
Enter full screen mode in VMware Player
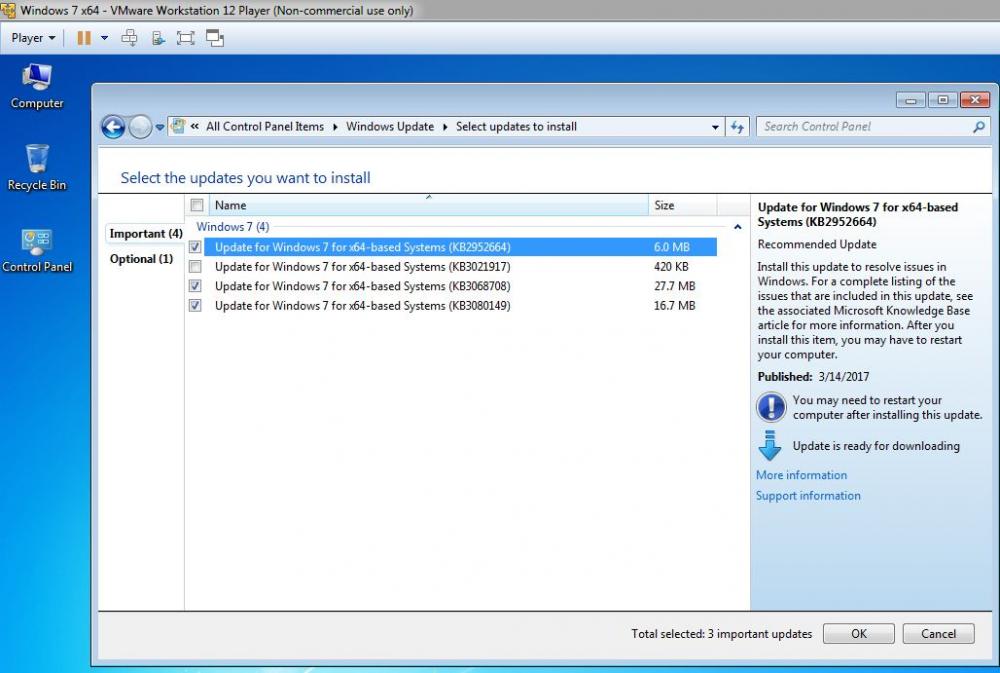tap(185, 38)
